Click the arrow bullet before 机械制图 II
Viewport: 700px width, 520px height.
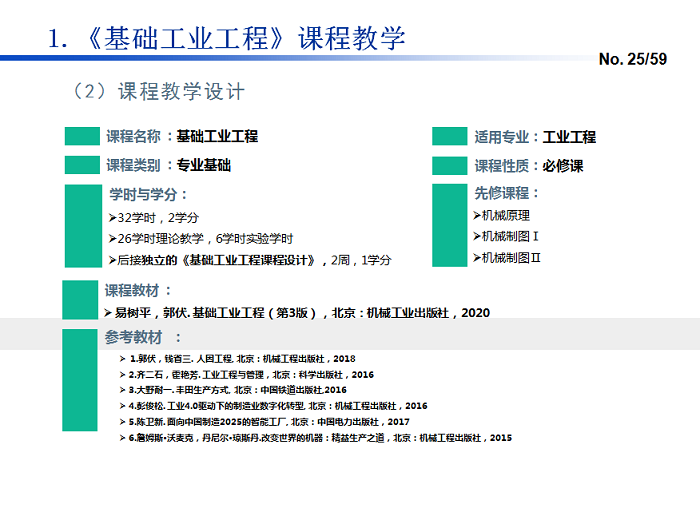[x=476, y=258]
